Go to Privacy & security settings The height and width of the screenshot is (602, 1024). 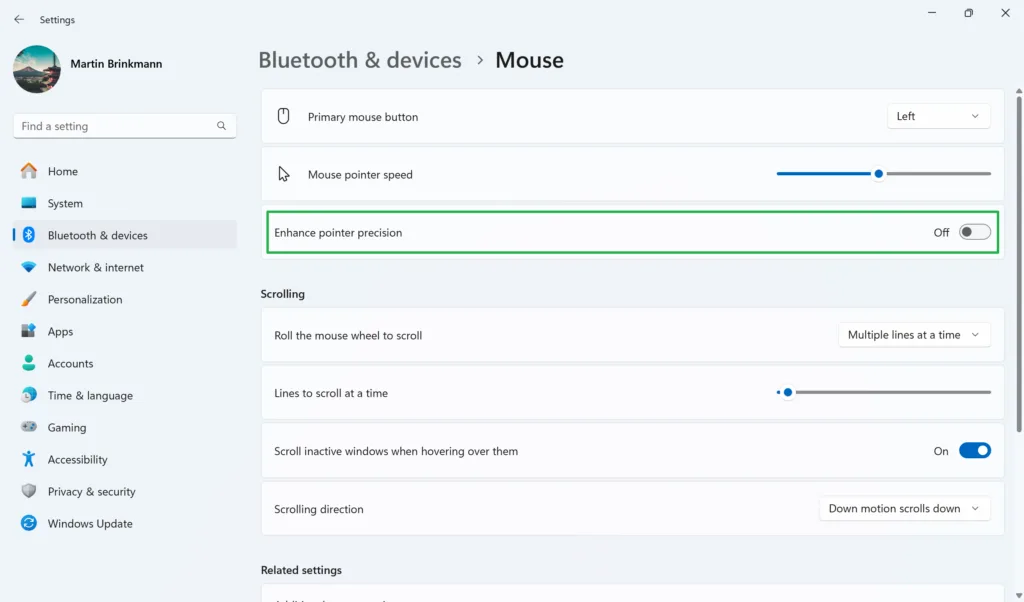(x=91, y=491)
